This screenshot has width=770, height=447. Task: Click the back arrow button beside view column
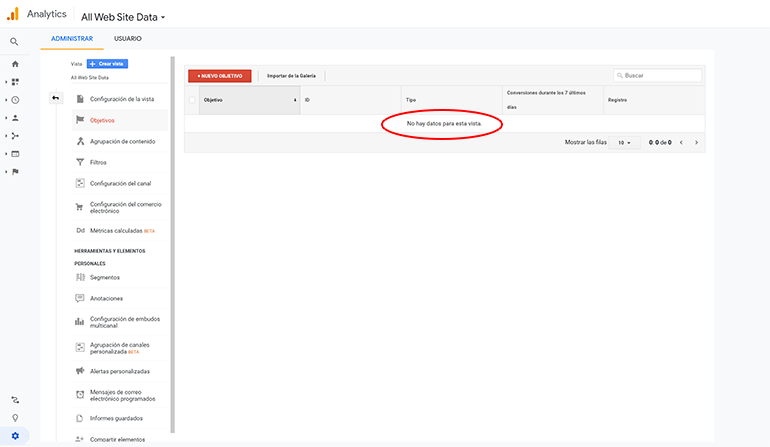click(56, 98)
